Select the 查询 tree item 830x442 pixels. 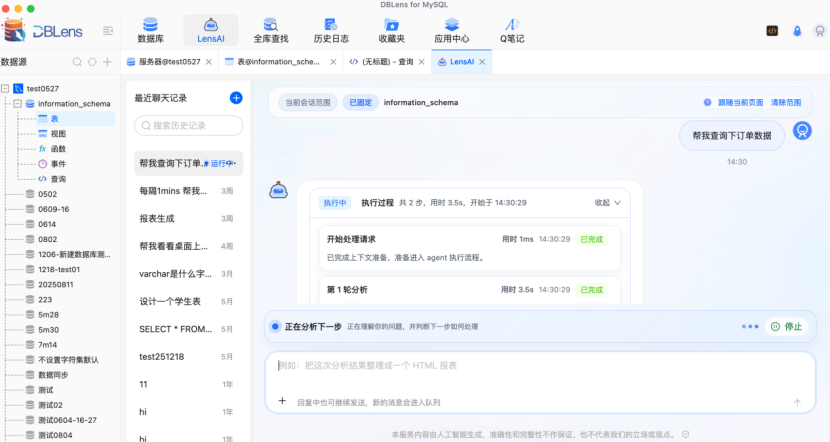[x=58, y=179]
